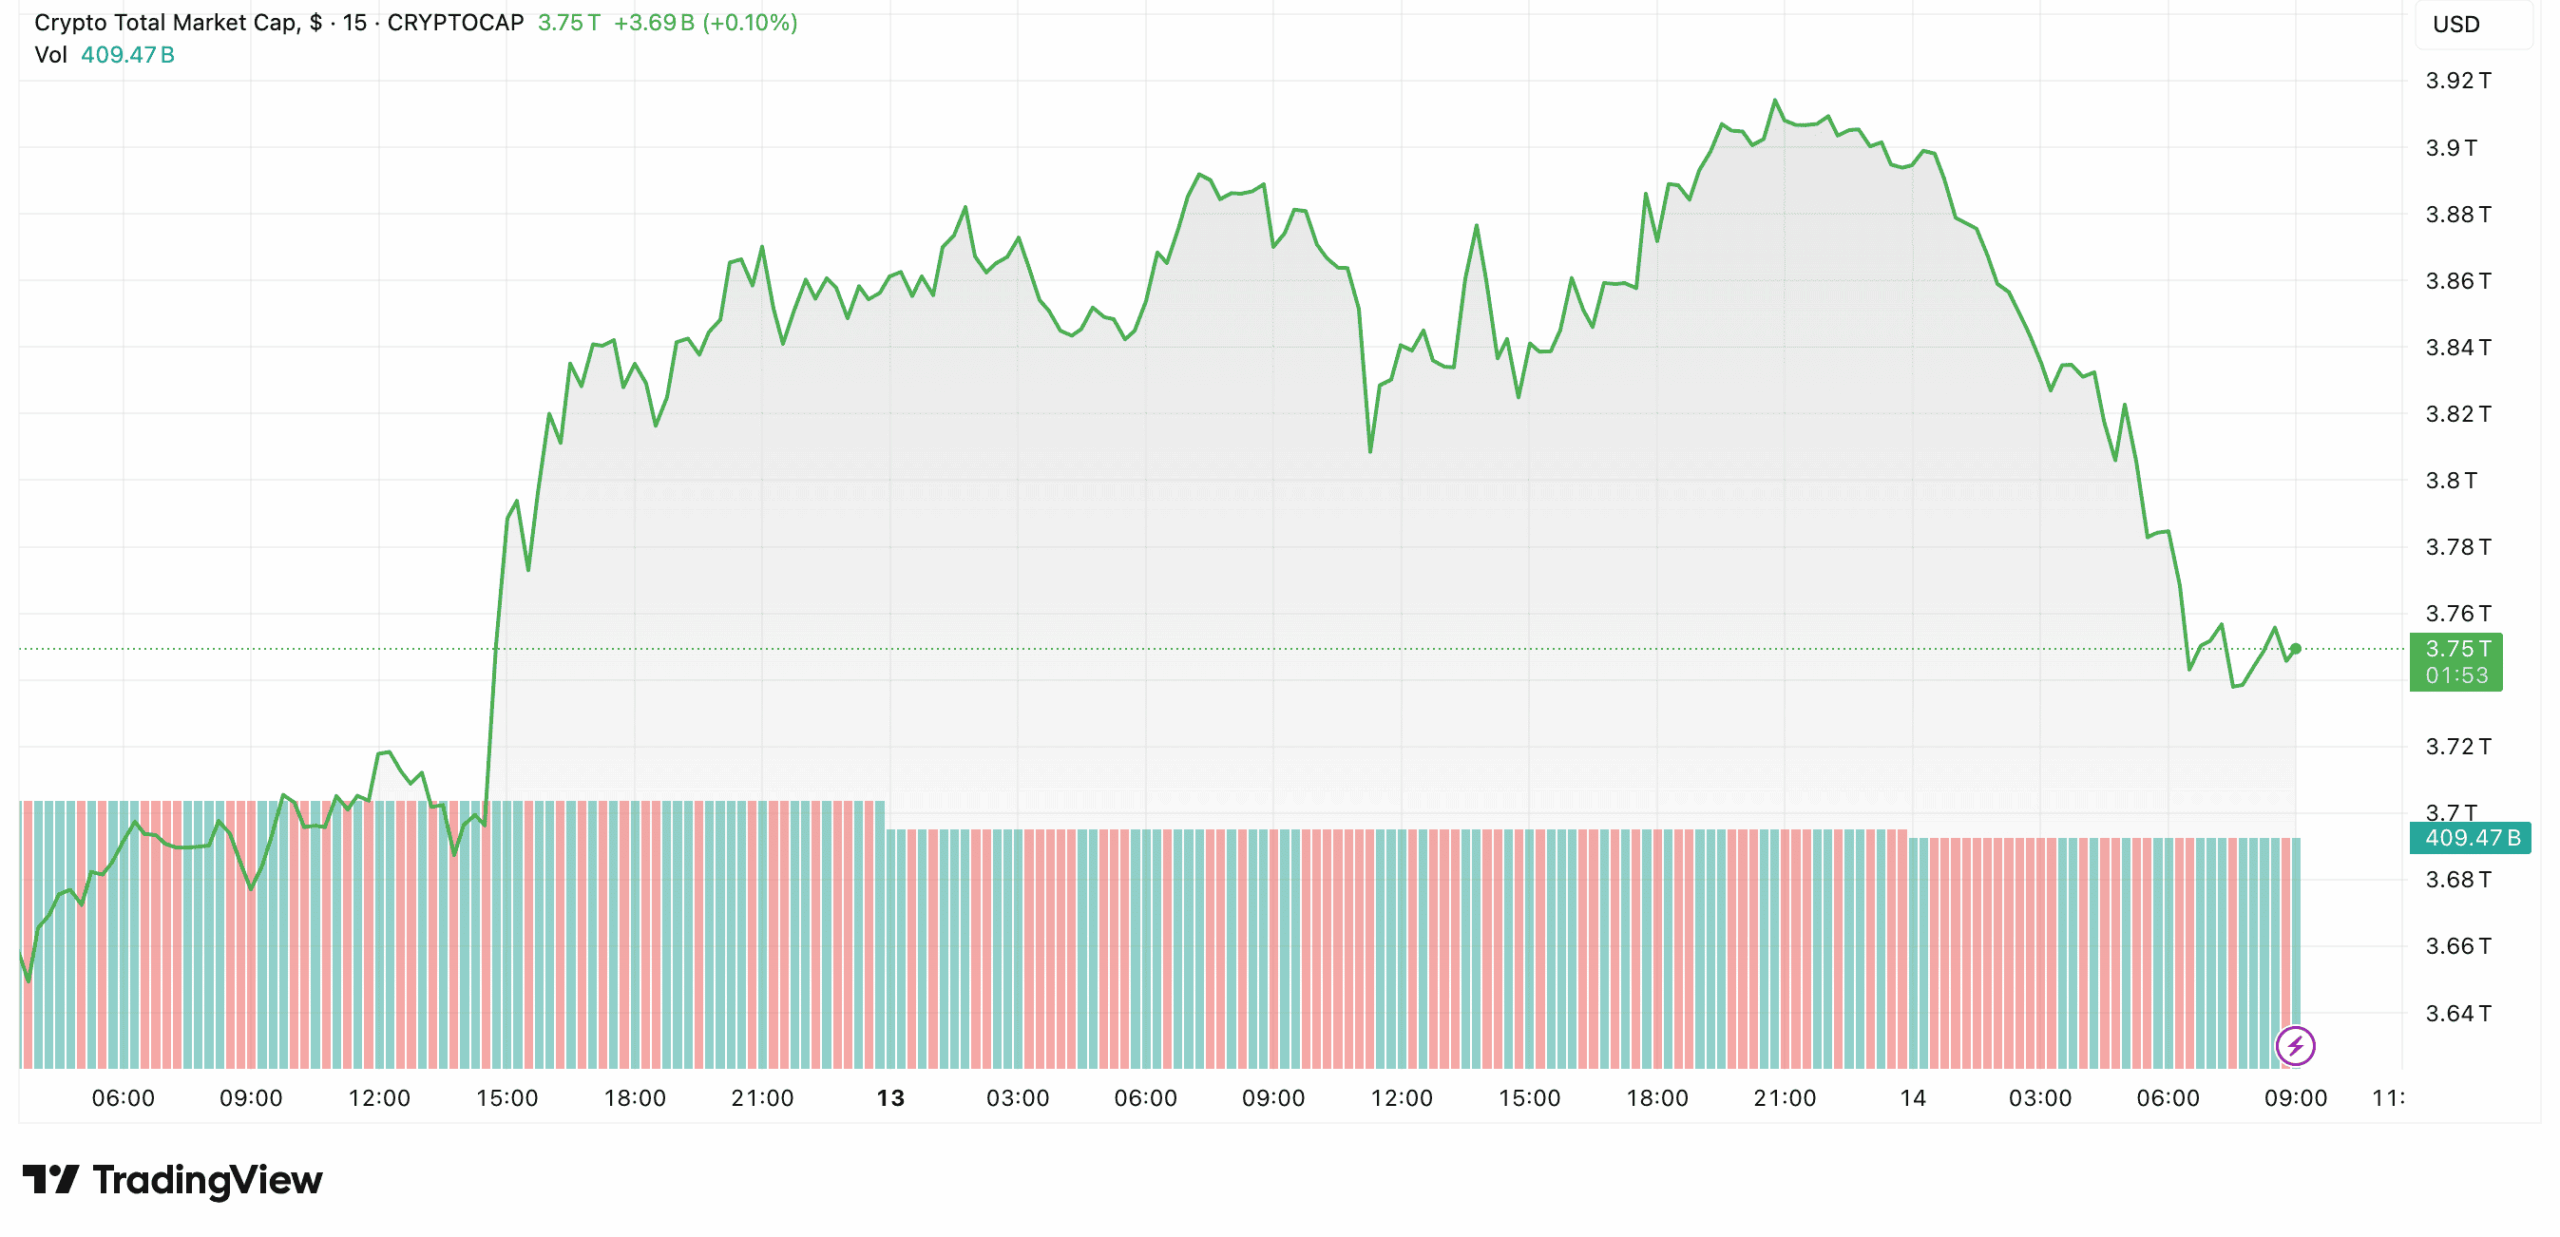
Task: Click the 3.84 T price axis label
Action: tap(2457, 347)
